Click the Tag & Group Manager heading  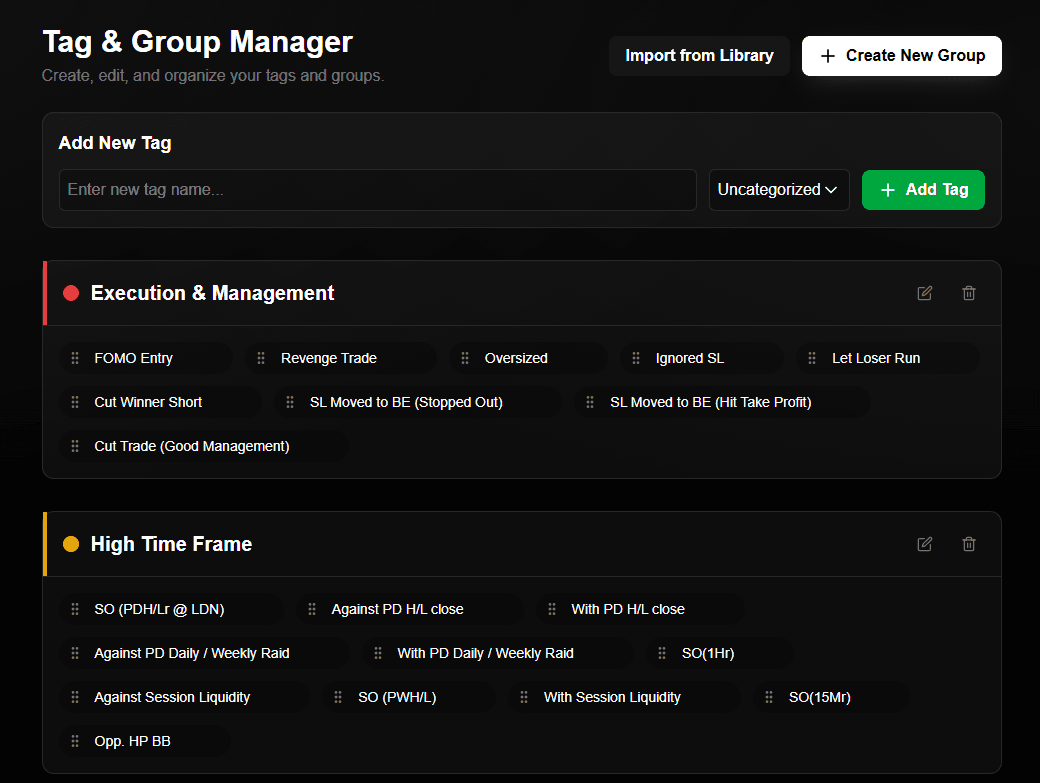(x=197, y=42)
